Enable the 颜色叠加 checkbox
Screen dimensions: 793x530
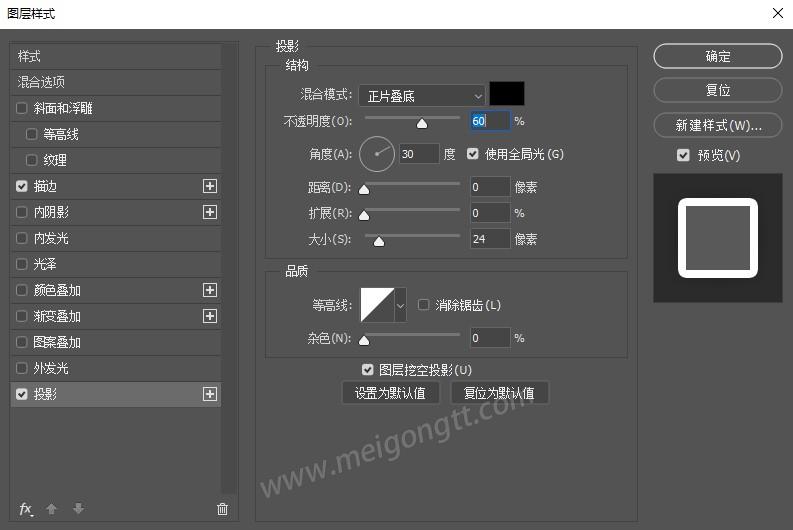coord(21,290)
